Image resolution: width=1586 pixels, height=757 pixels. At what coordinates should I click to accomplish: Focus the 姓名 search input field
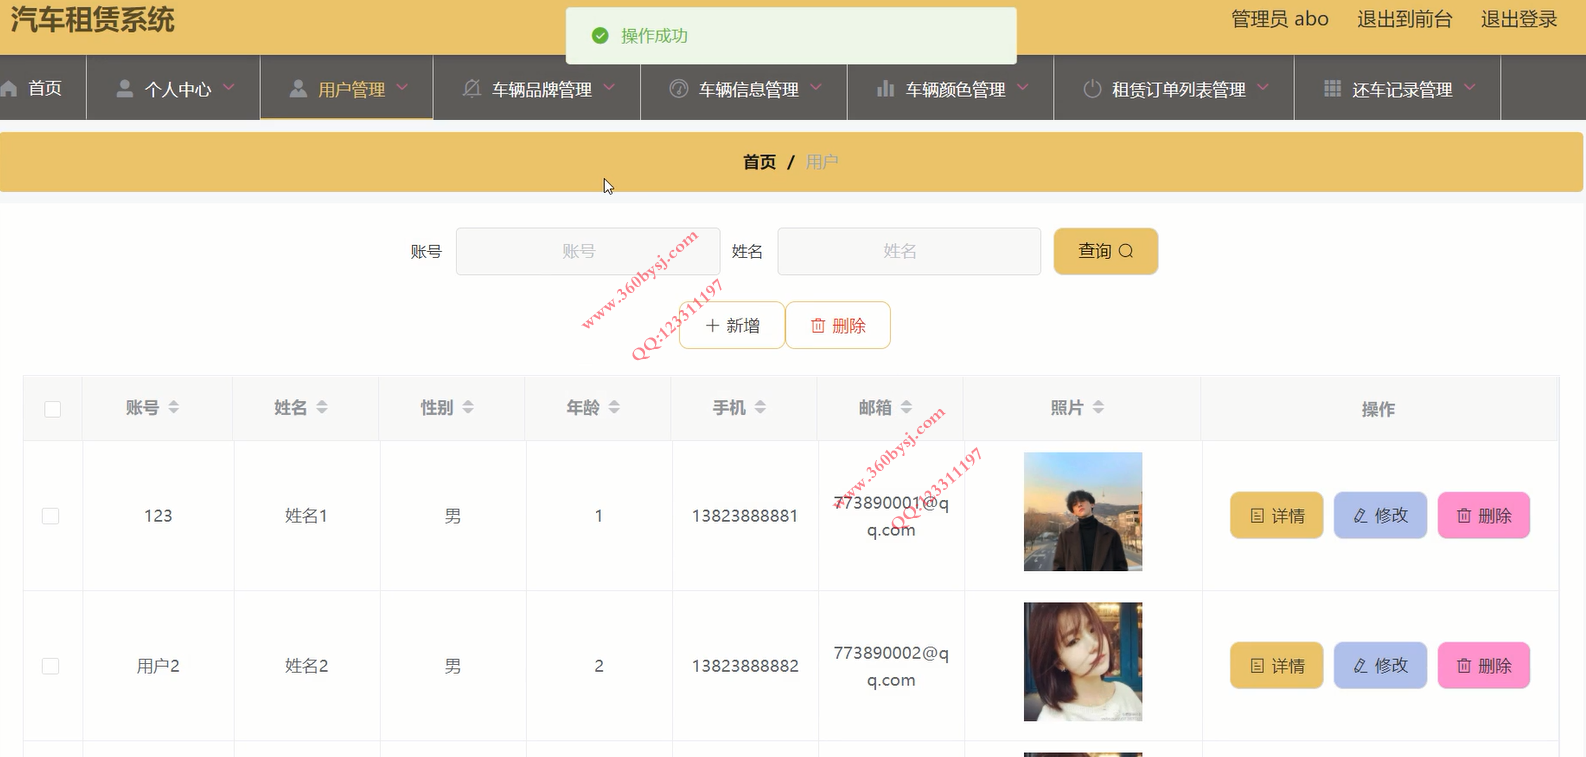click(909, 251)
